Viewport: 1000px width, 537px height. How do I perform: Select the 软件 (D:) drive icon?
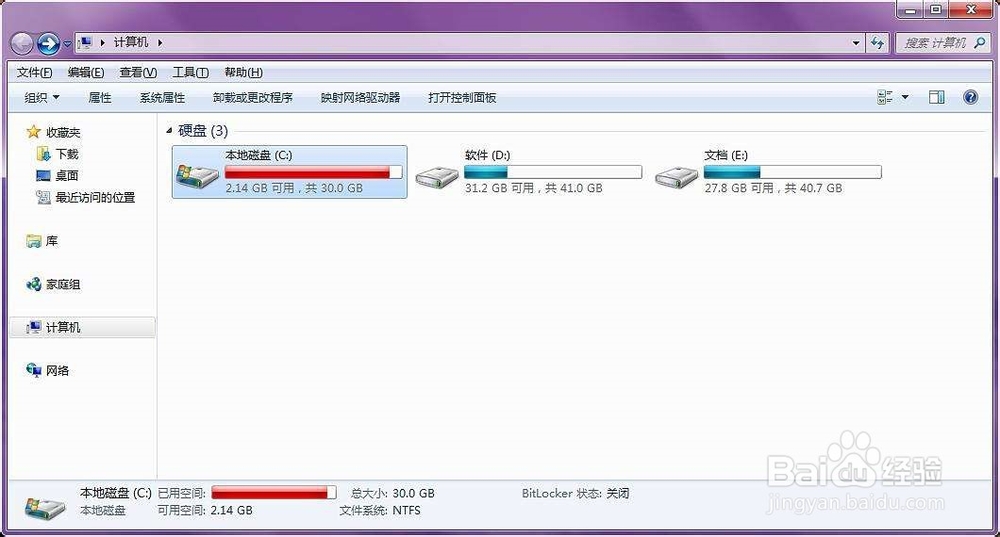pos(437,176)
